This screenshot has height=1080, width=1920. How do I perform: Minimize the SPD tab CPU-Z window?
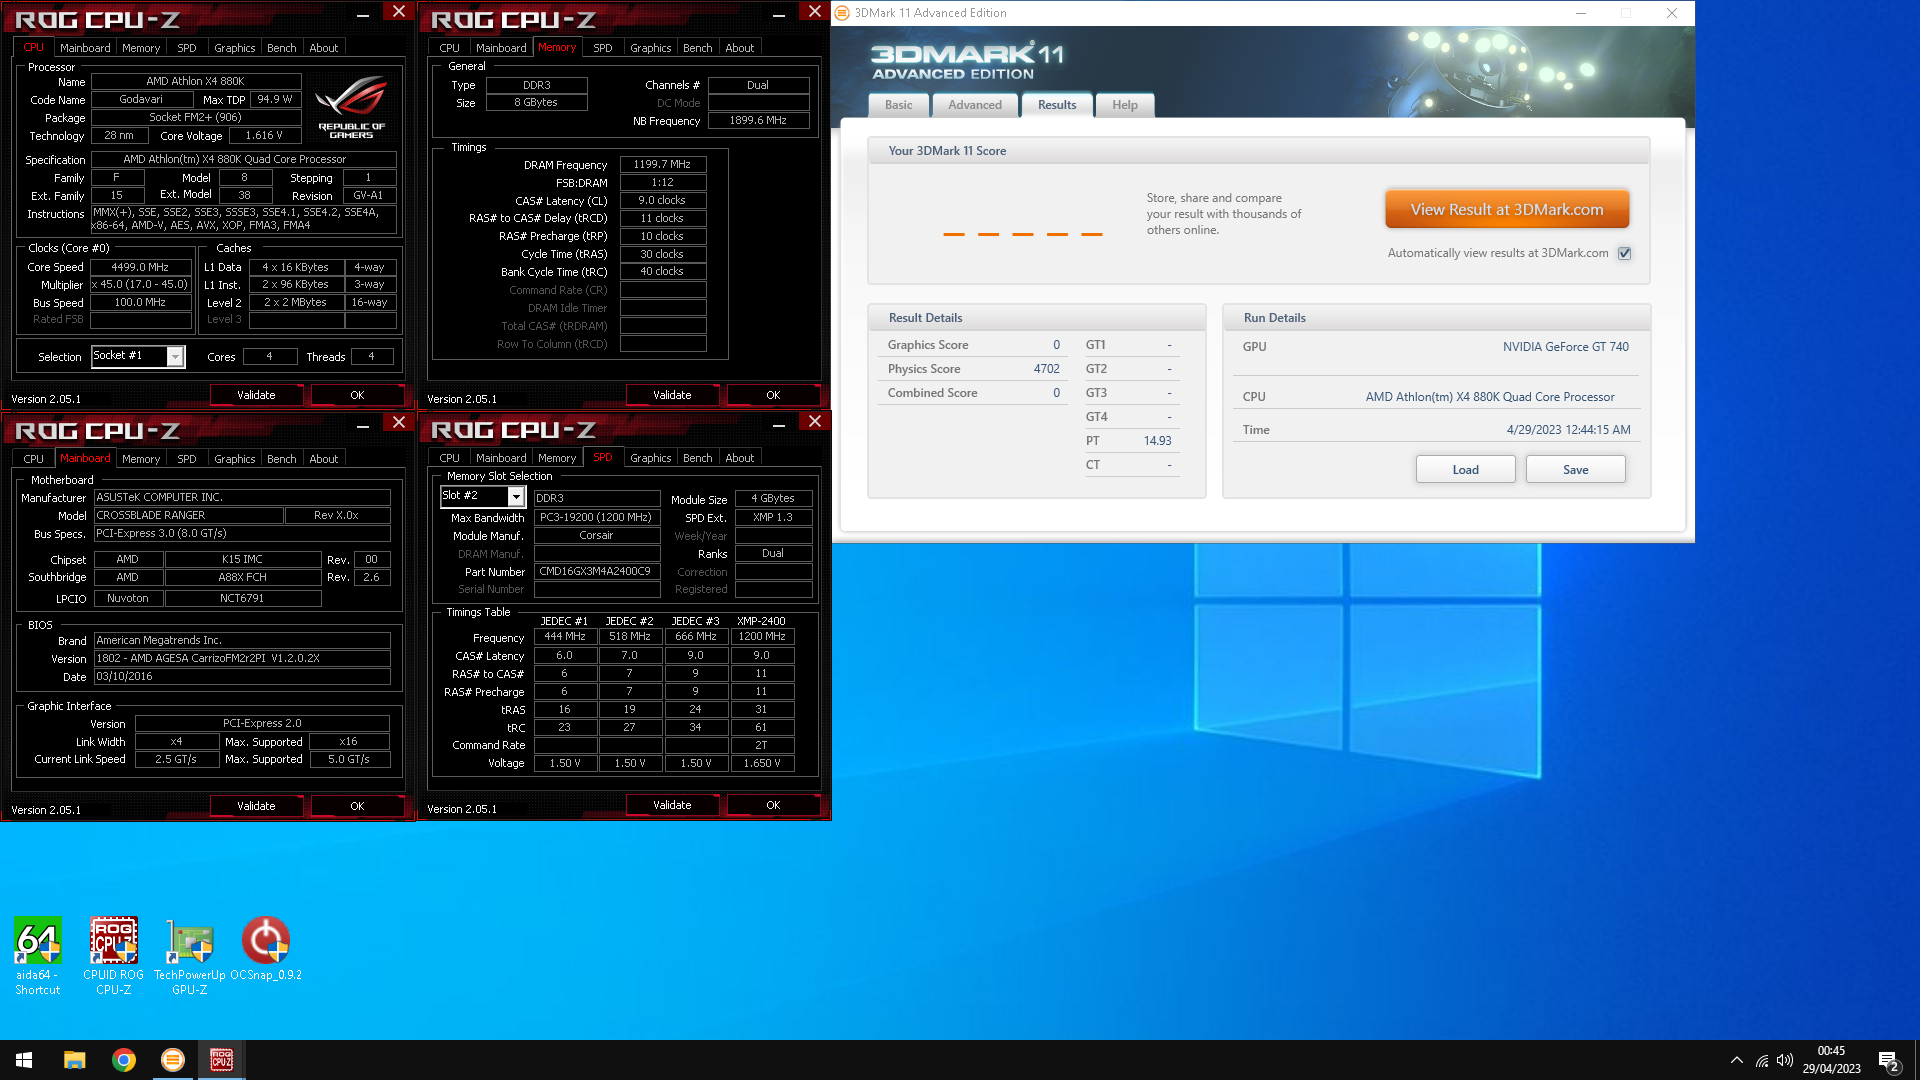tap(779, 424)
